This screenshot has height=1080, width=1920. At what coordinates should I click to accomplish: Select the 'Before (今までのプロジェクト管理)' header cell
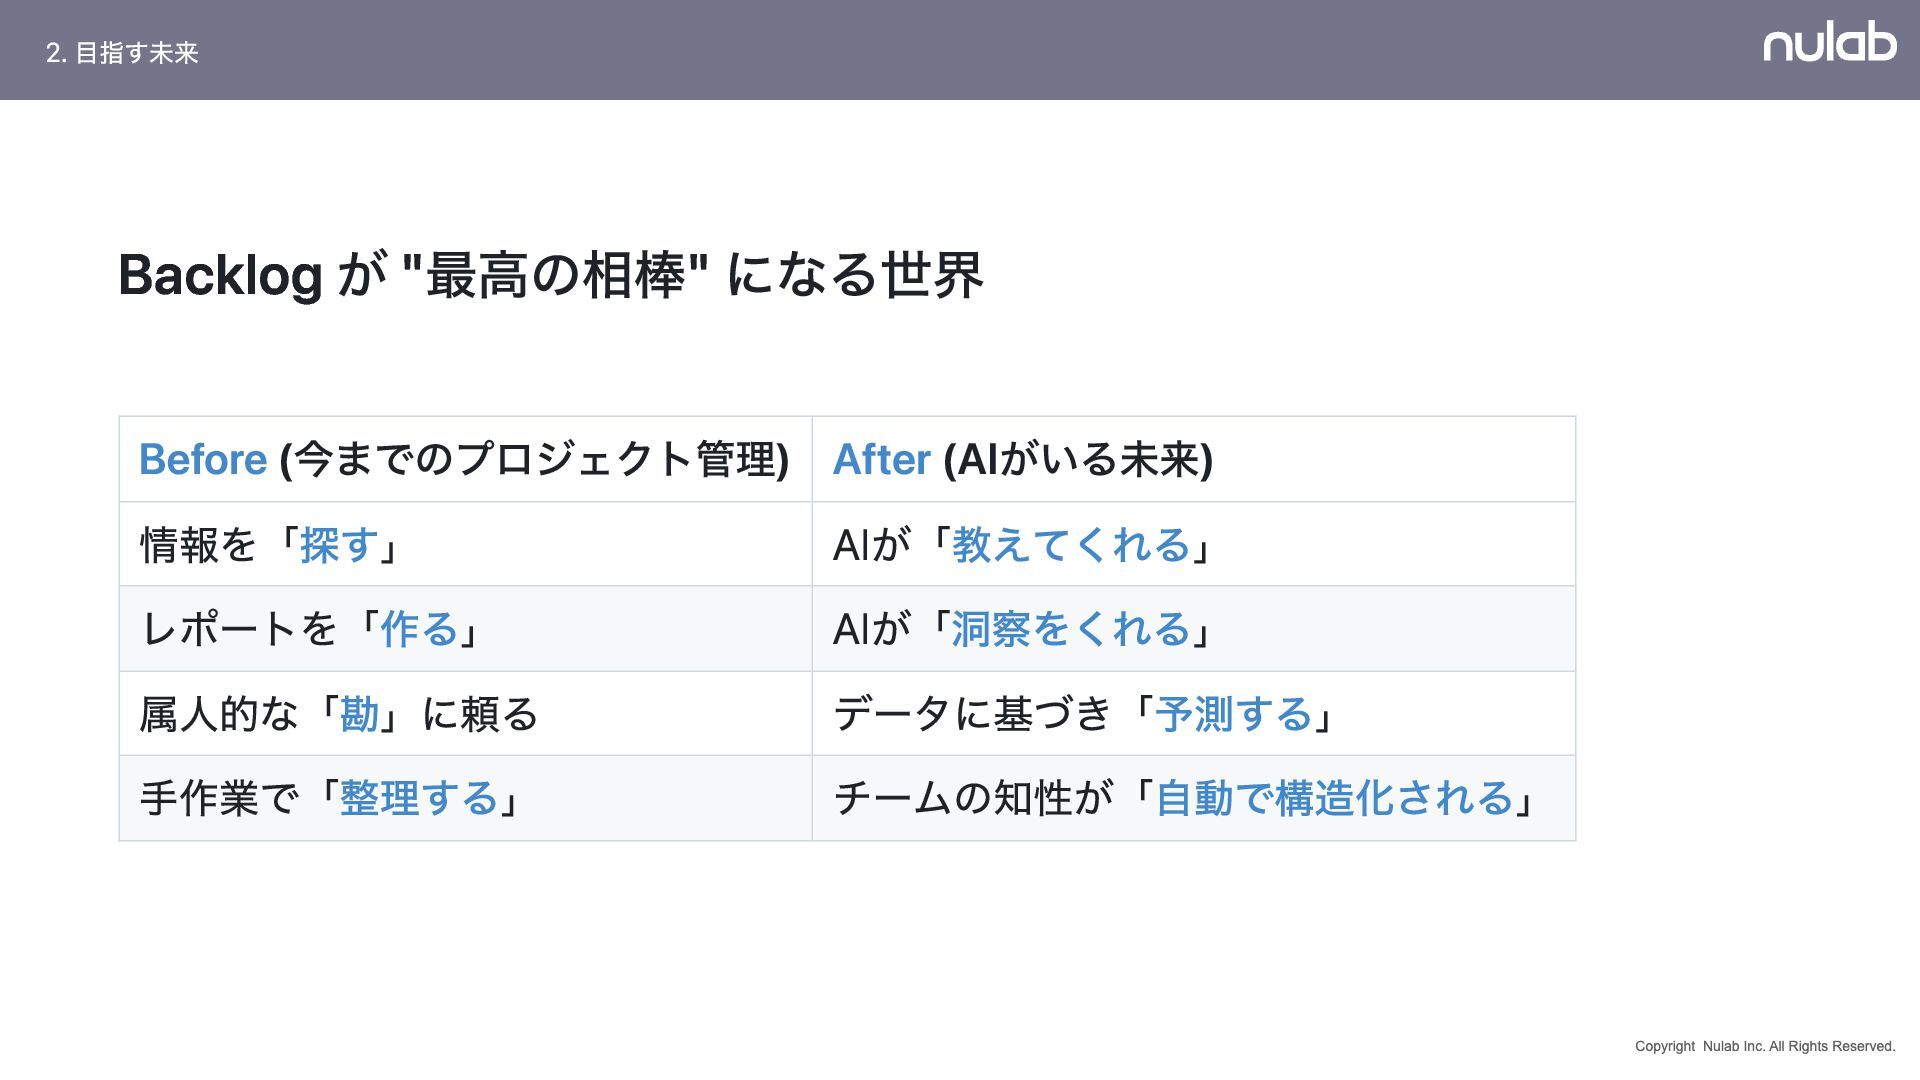point(465,460)
